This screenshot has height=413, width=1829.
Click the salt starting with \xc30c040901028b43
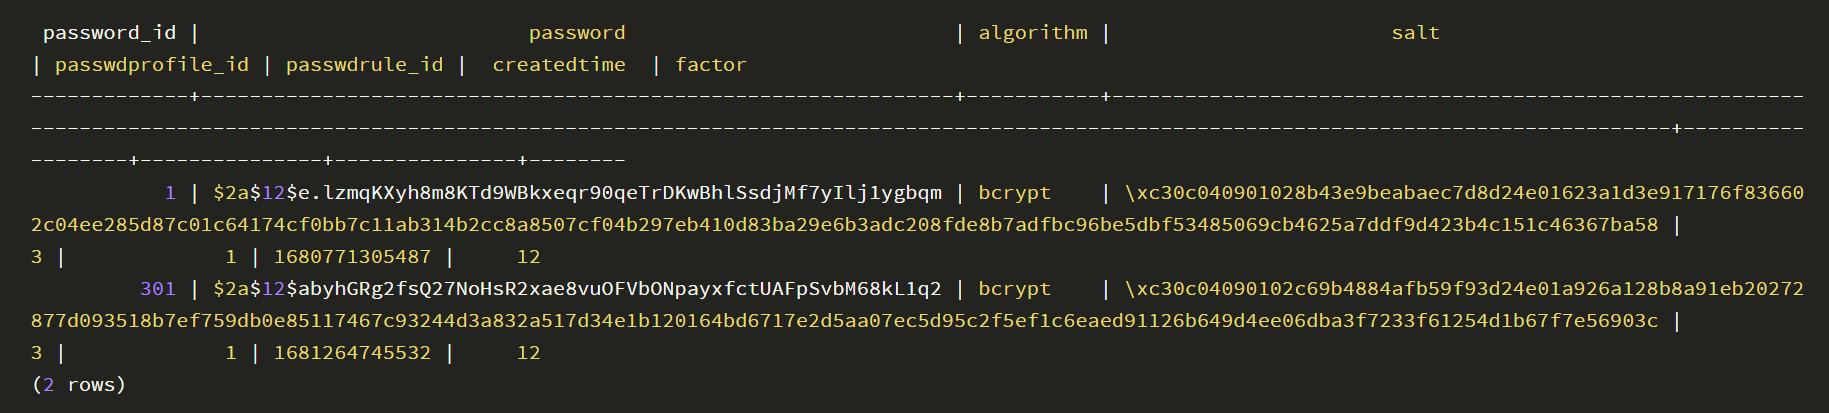pos(1464,193)
